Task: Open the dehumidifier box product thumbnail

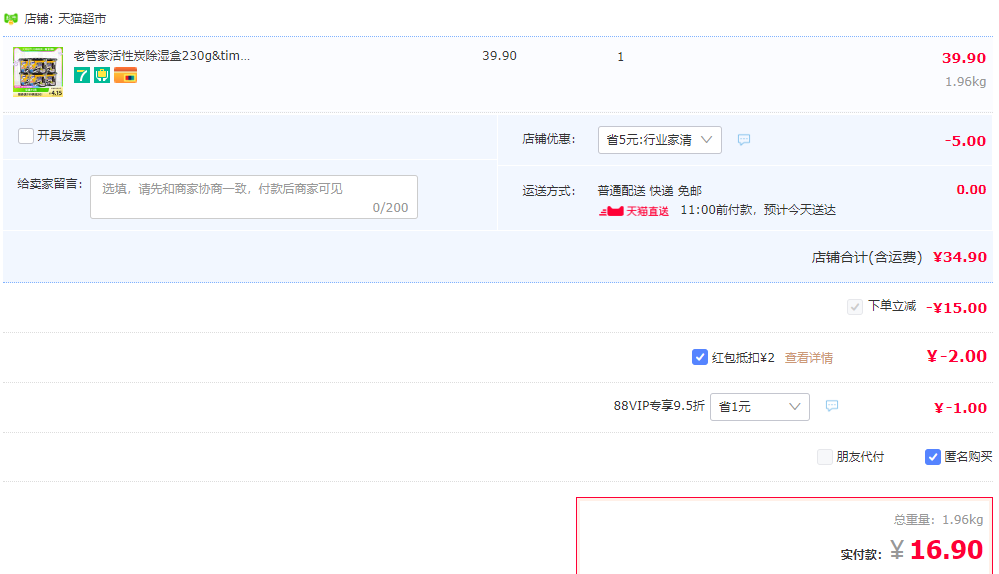Action: (38, 72)
